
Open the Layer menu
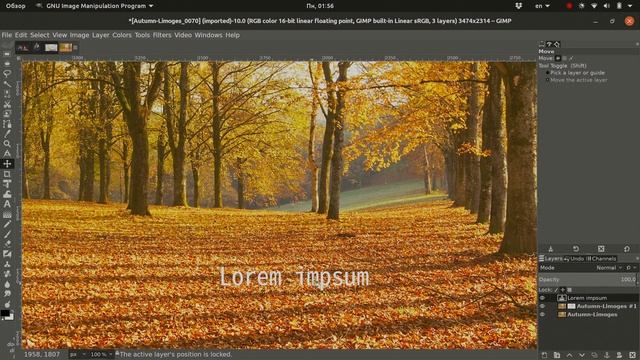click(100, 35)
